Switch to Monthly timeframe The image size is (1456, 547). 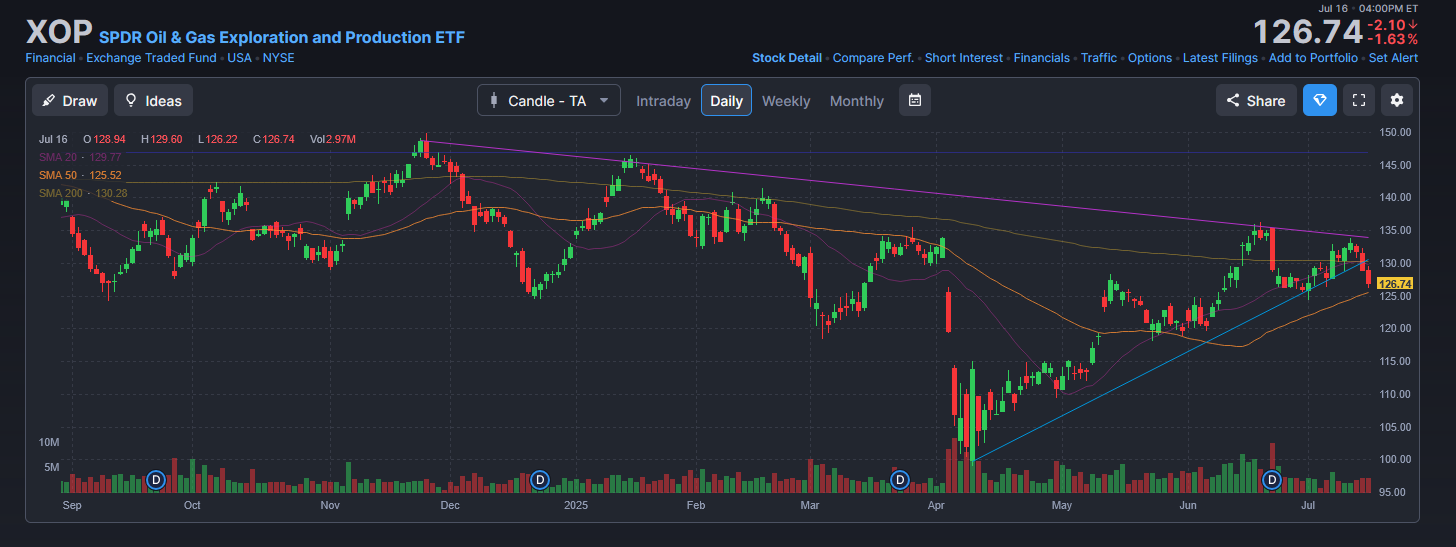point(857,100)
